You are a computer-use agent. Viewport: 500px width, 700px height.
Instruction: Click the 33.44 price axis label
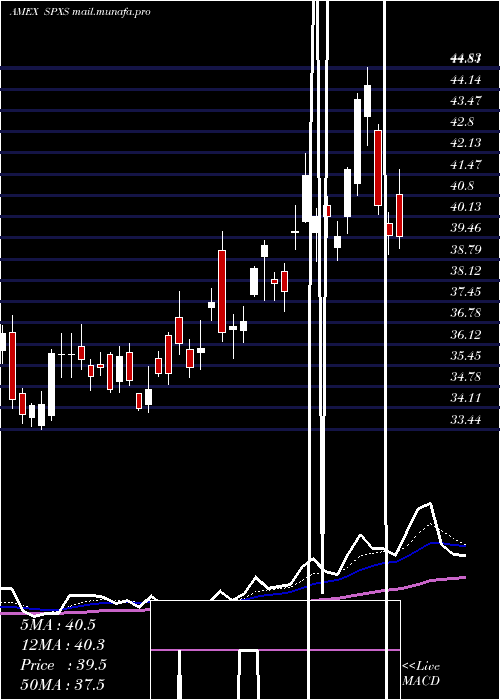tap(466, 419)
